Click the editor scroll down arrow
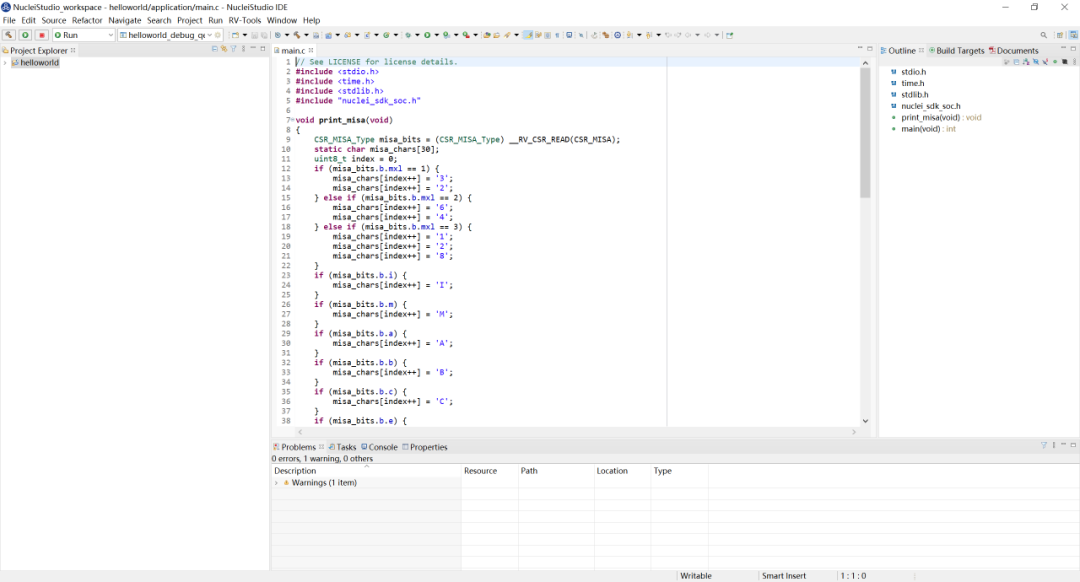The width and height of the screenshot is (1080, 582). pyautogui.click(x=865, y=421)
